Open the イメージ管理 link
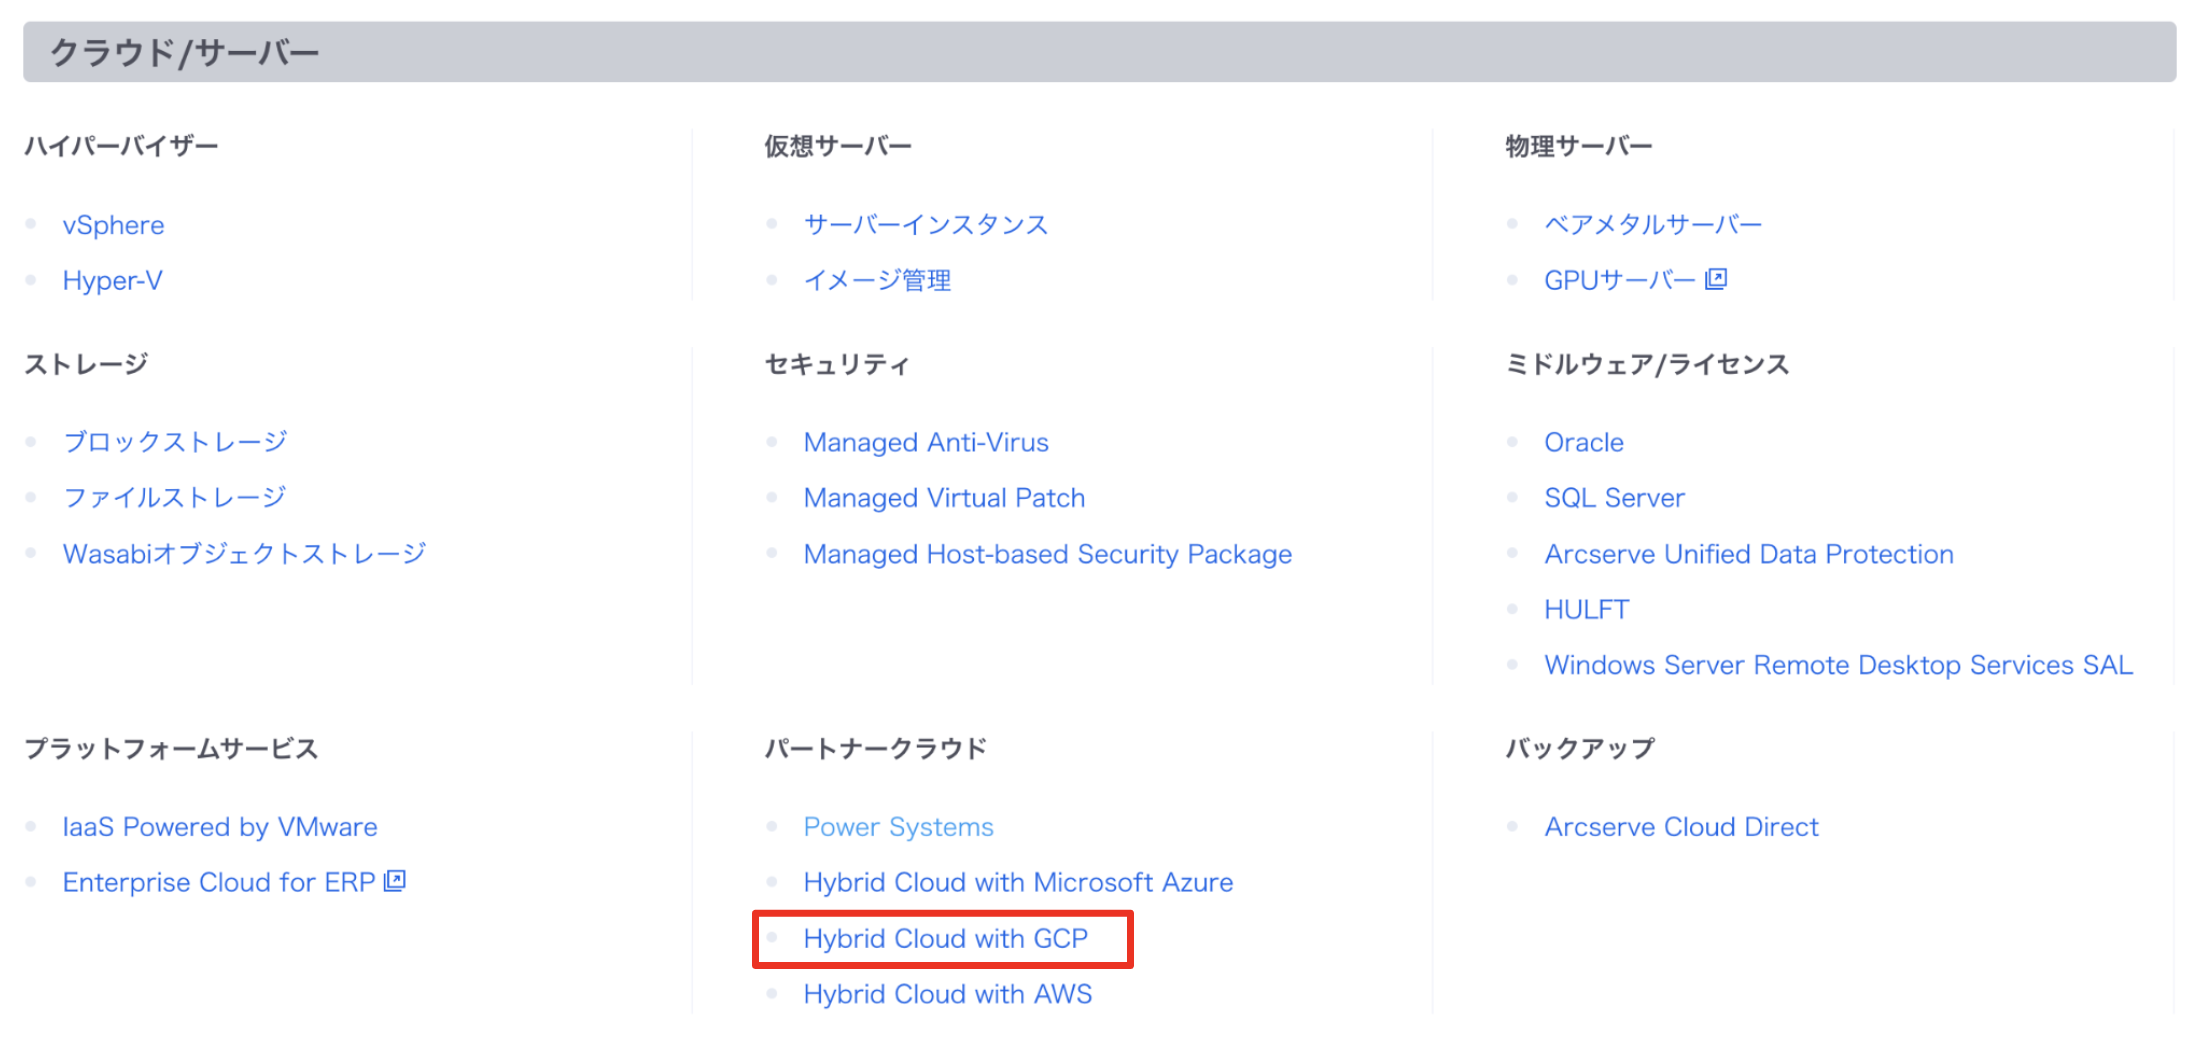This screenshot has height=1042, width=2200. pos(877,281)
